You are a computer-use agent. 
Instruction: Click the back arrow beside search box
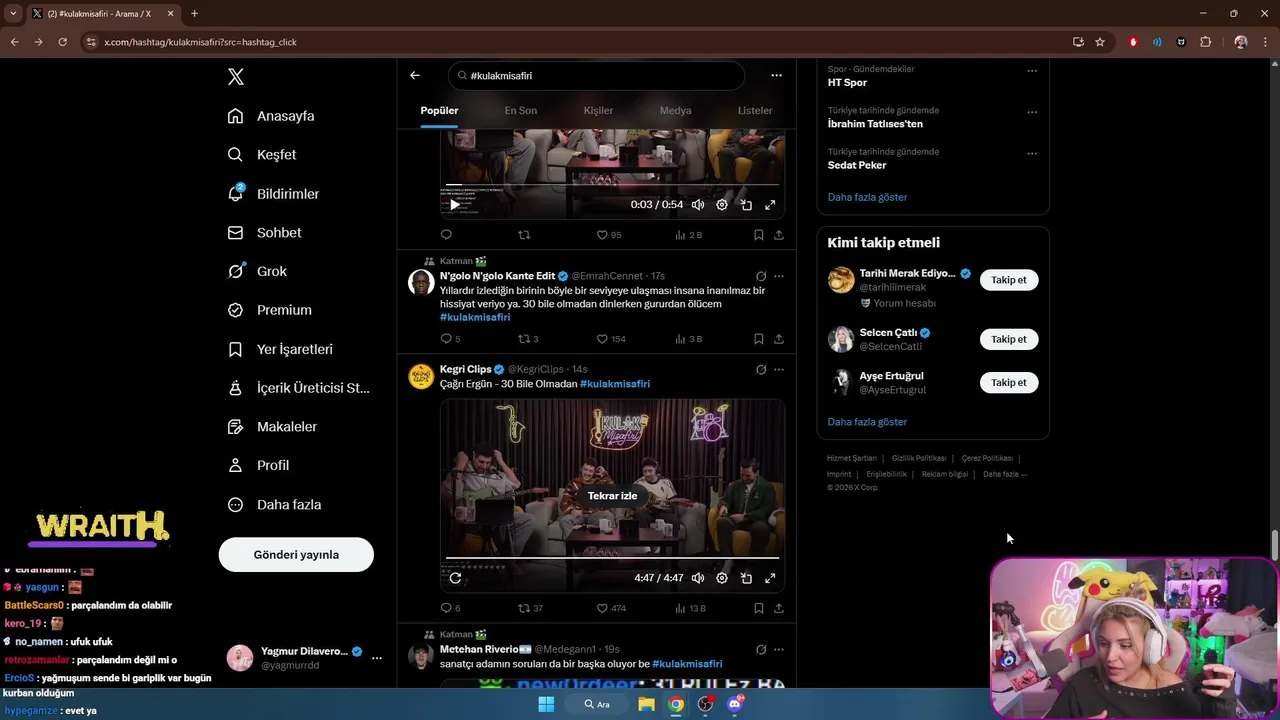[x=415, y=75]
